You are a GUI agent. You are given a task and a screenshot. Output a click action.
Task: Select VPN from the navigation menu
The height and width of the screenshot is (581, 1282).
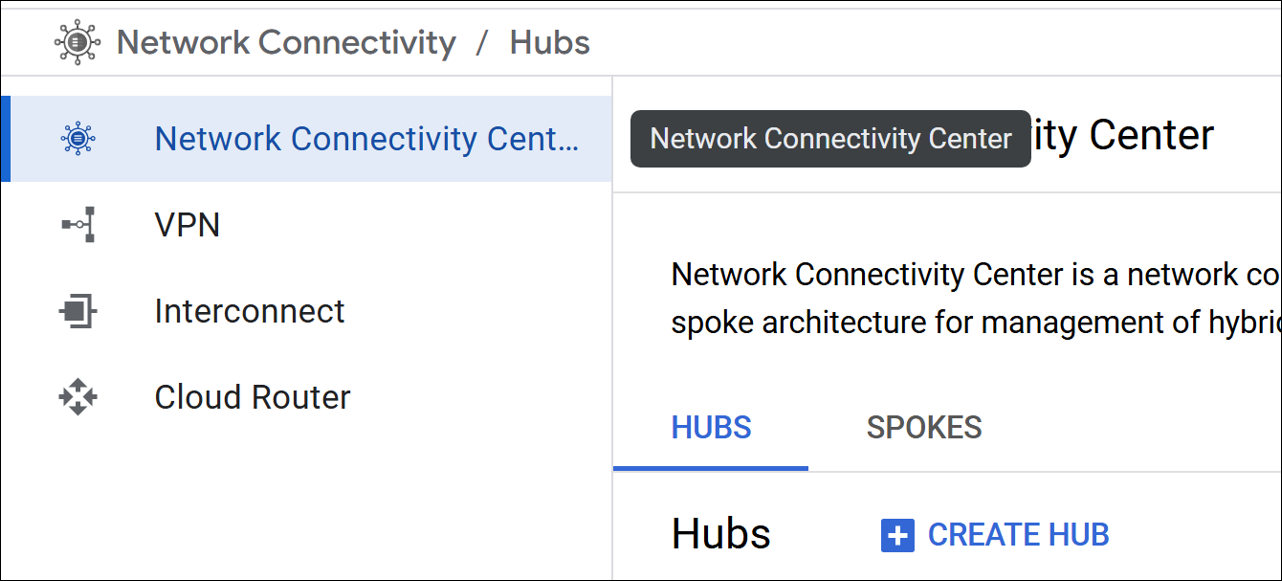187,224
